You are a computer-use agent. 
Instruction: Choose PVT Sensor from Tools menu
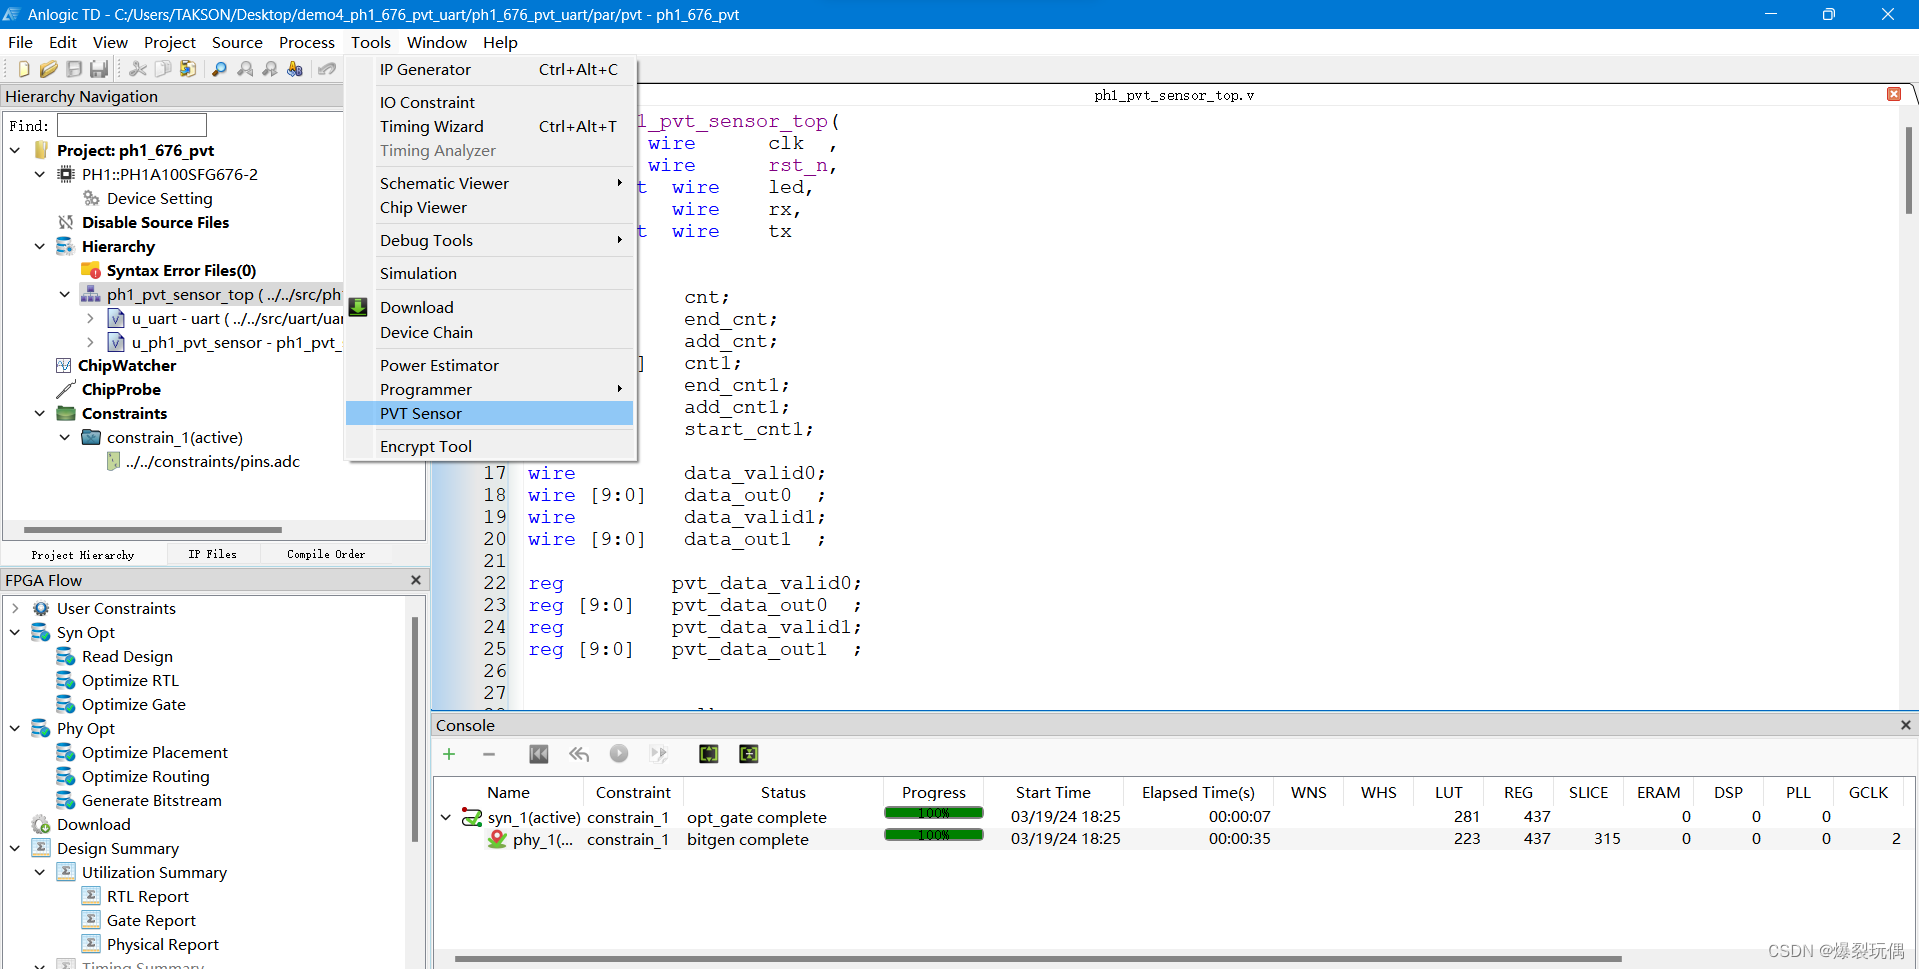pyautogui.click(x=490, y=413)
